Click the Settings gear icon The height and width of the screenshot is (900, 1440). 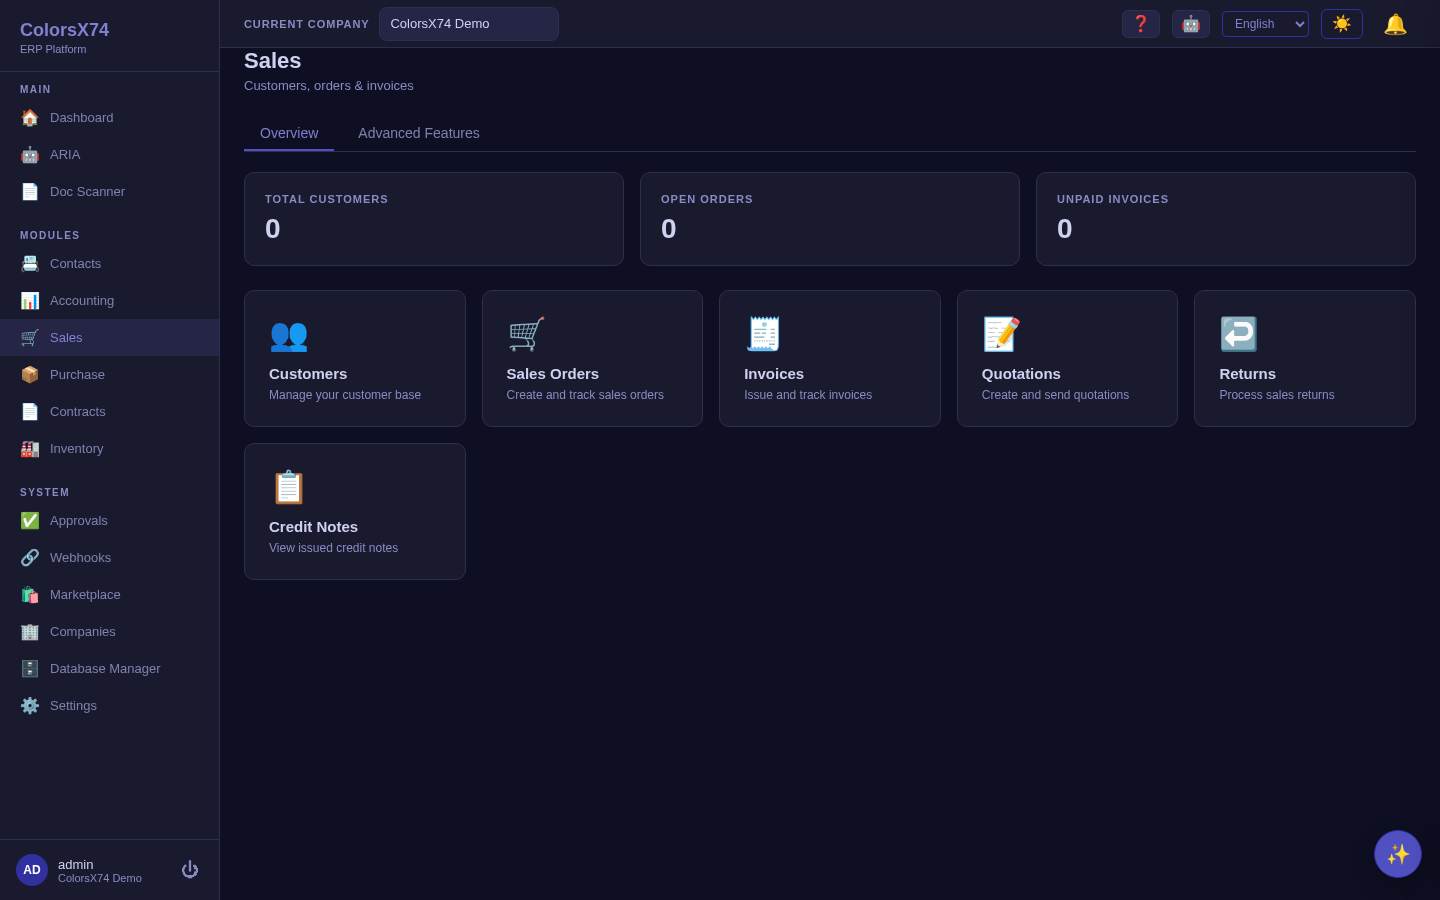click(30, 706)
